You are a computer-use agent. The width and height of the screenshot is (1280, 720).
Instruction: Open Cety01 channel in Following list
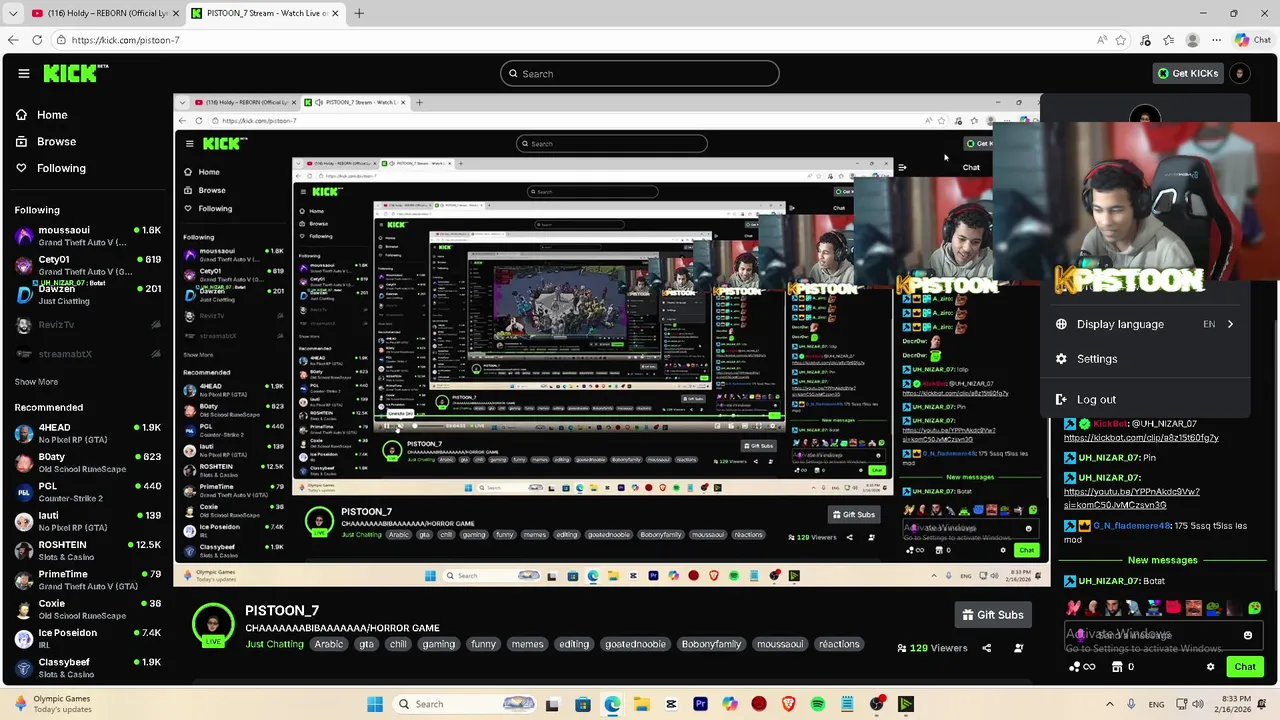pos(86,265)
